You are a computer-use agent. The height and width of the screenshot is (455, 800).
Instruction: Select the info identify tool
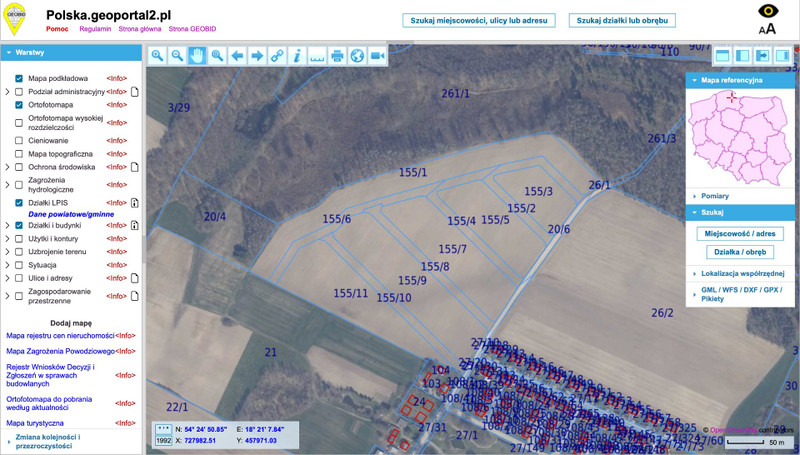click(297, 56)
